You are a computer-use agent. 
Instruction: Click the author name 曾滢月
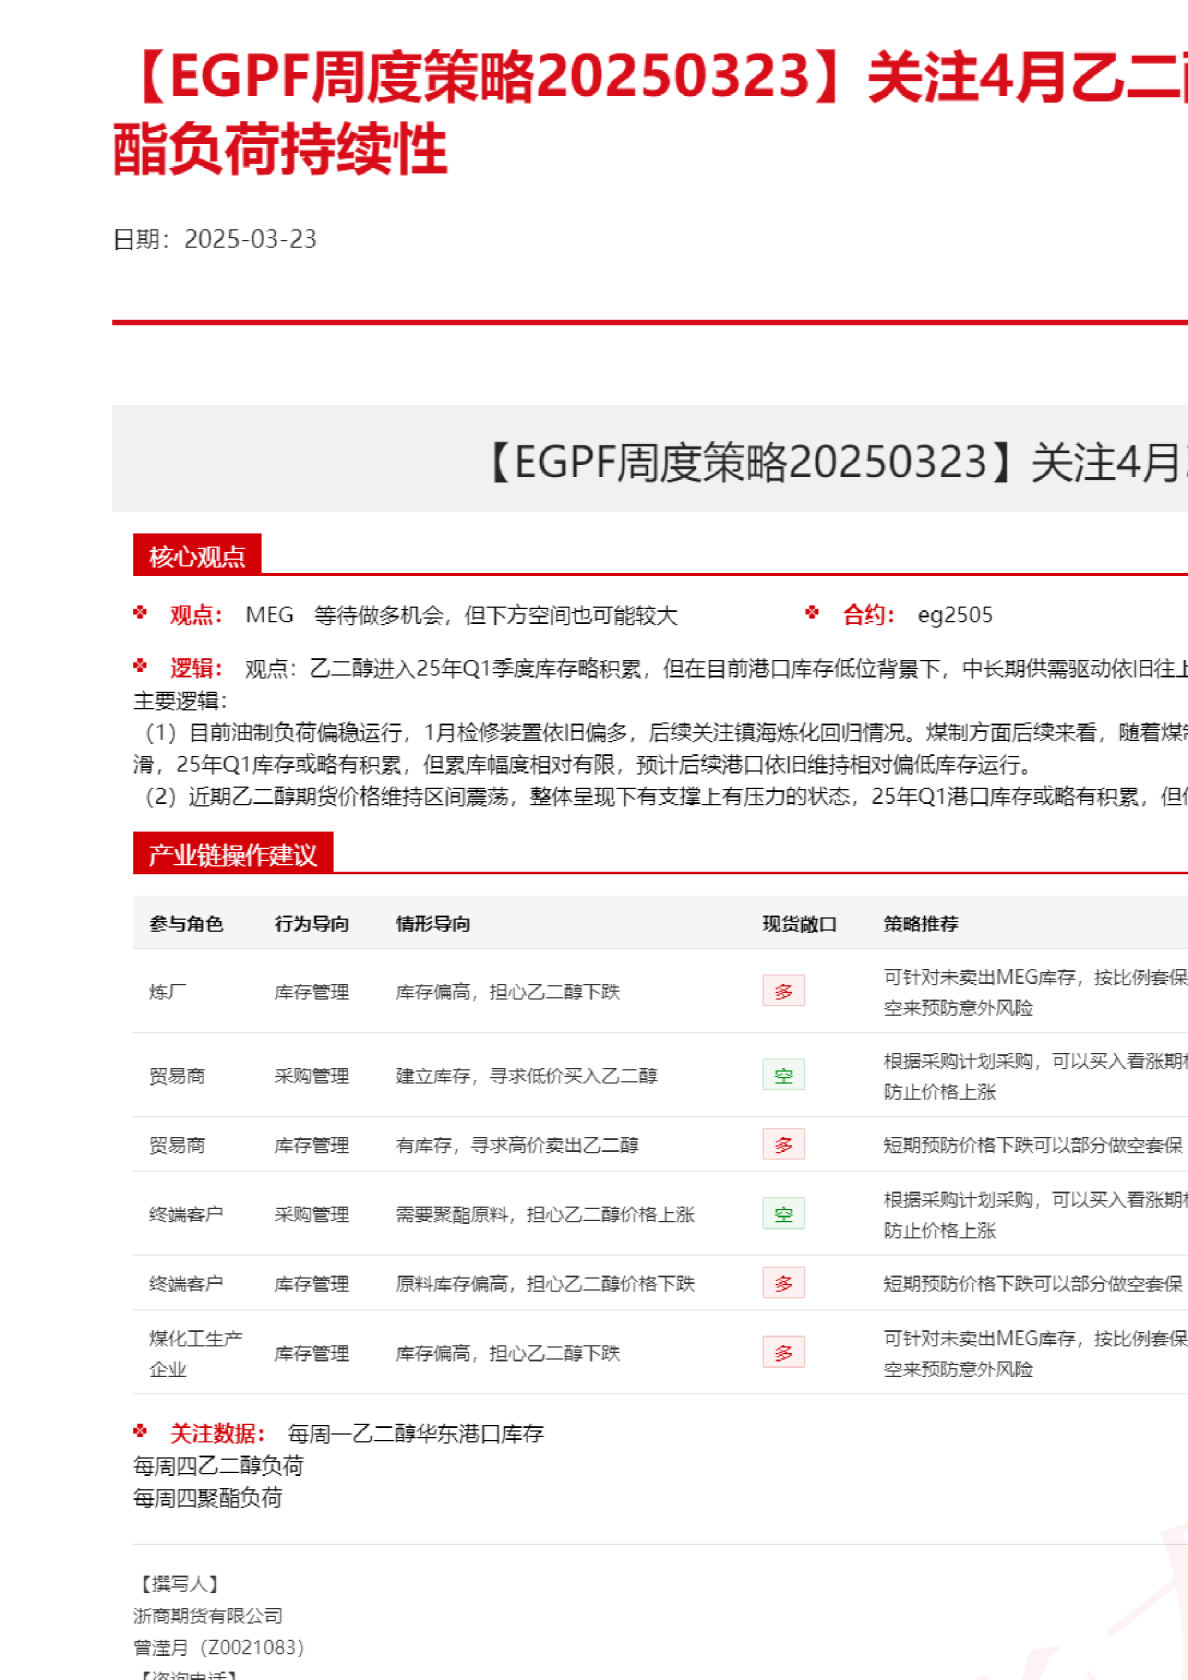(160, 1647)
